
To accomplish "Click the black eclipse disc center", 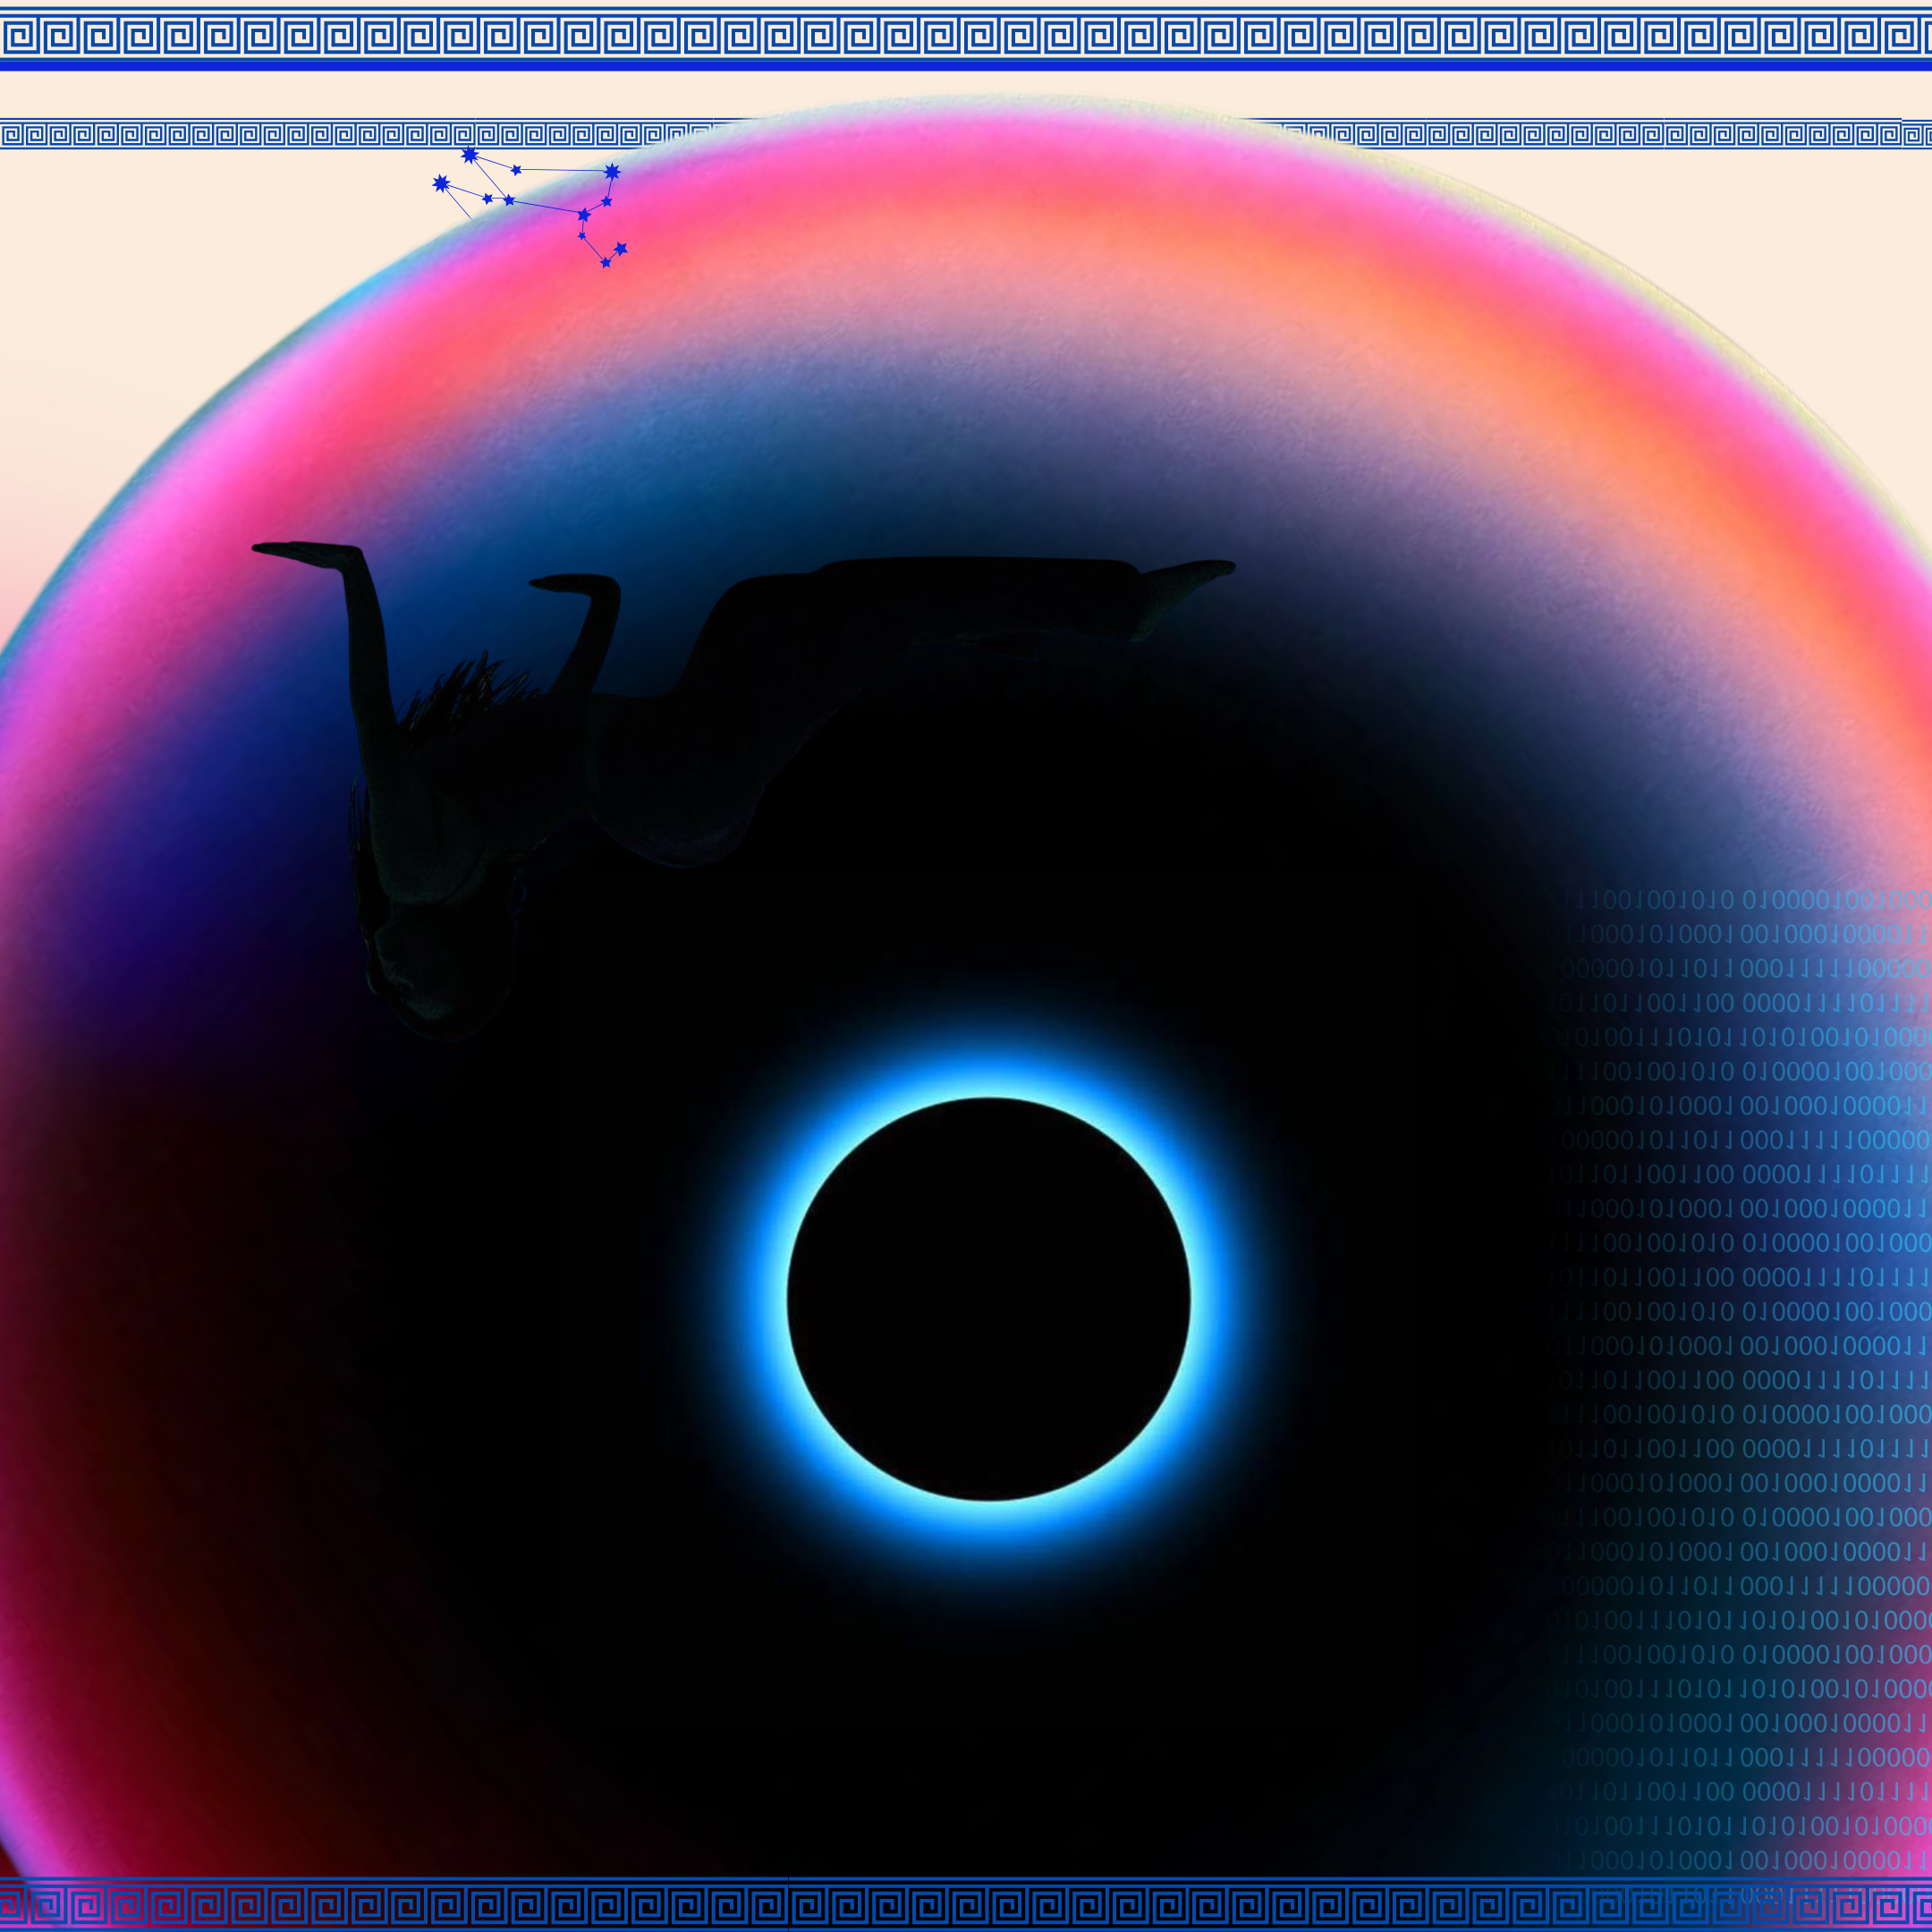I will (x=988, y=1299).
